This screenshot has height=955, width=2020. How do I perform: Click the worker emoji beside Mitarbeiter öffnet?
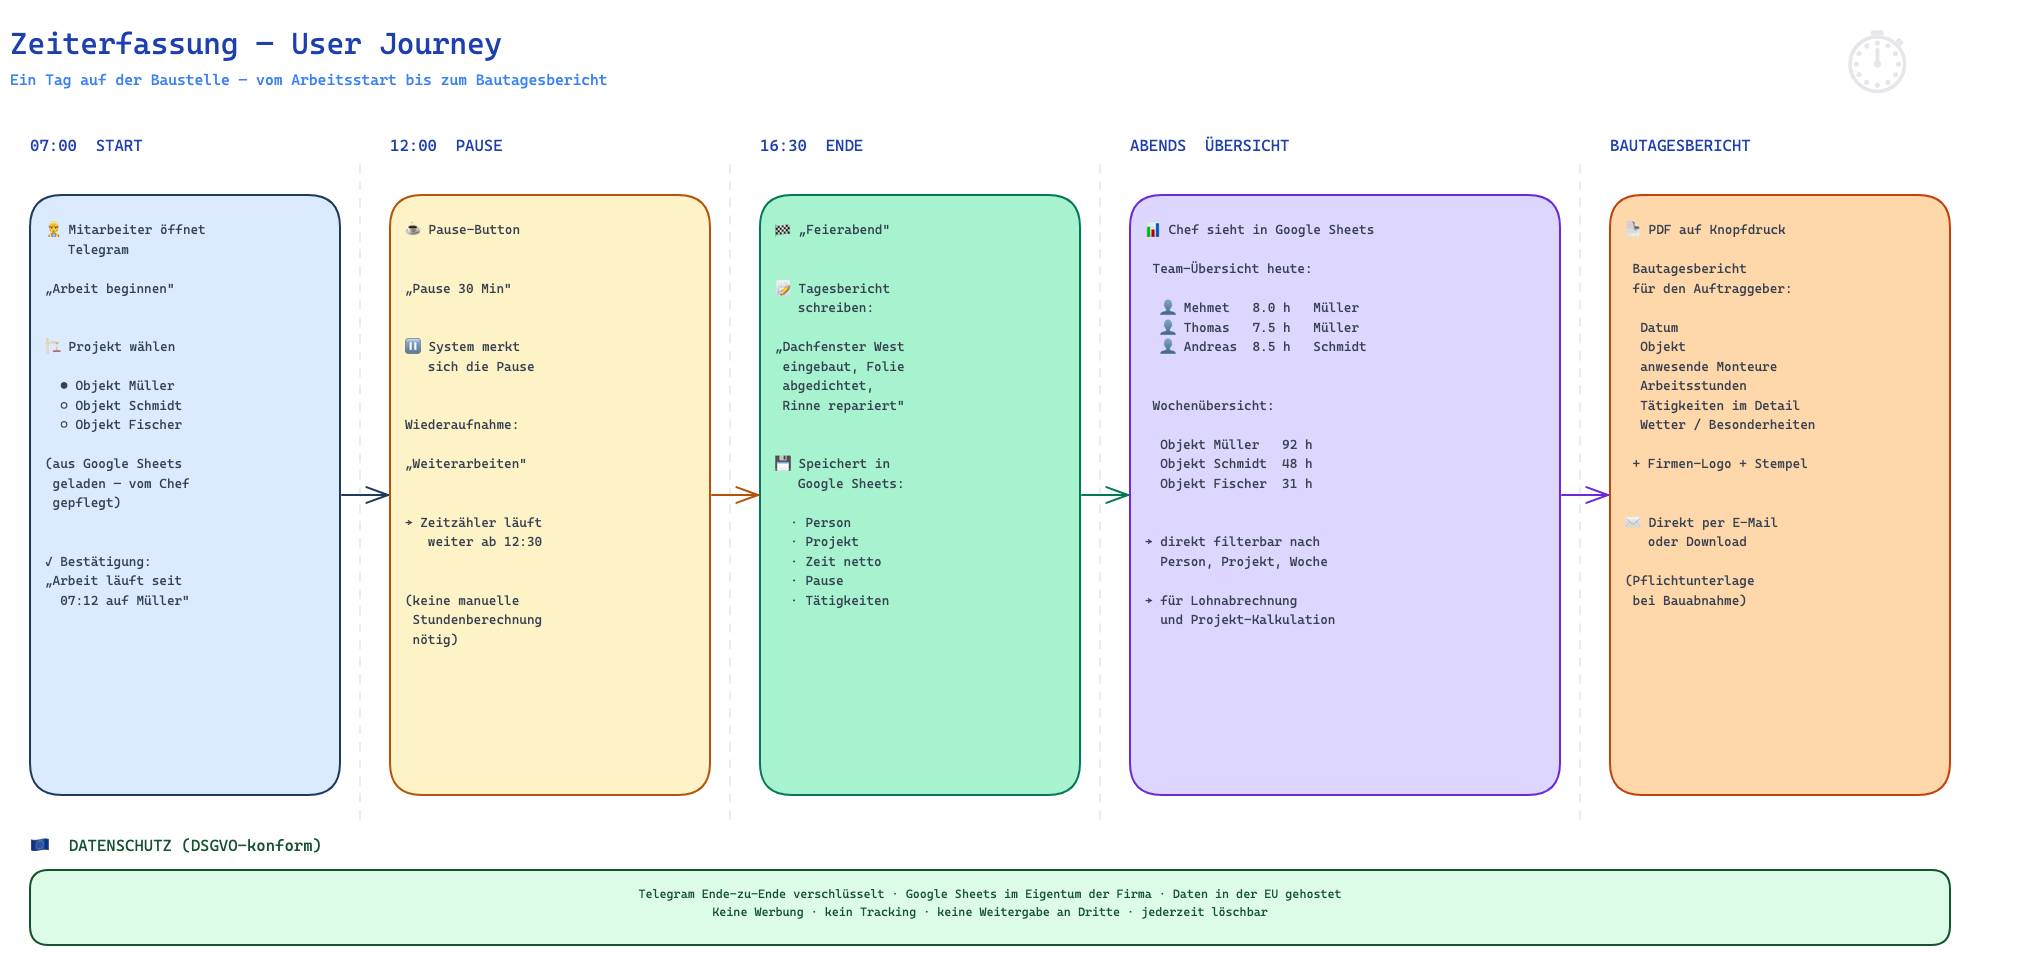tap(53, 230)
